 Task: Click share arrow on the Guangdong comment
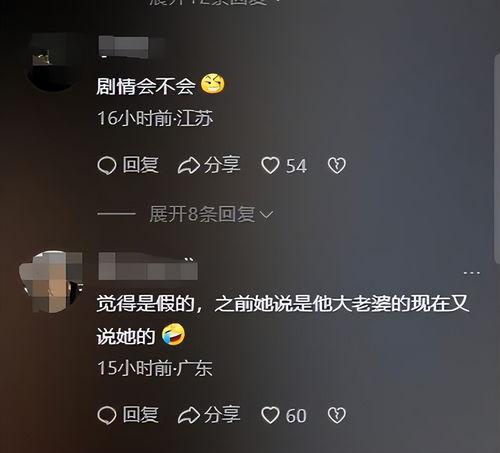pyautogui.click(x=189, y=415)
